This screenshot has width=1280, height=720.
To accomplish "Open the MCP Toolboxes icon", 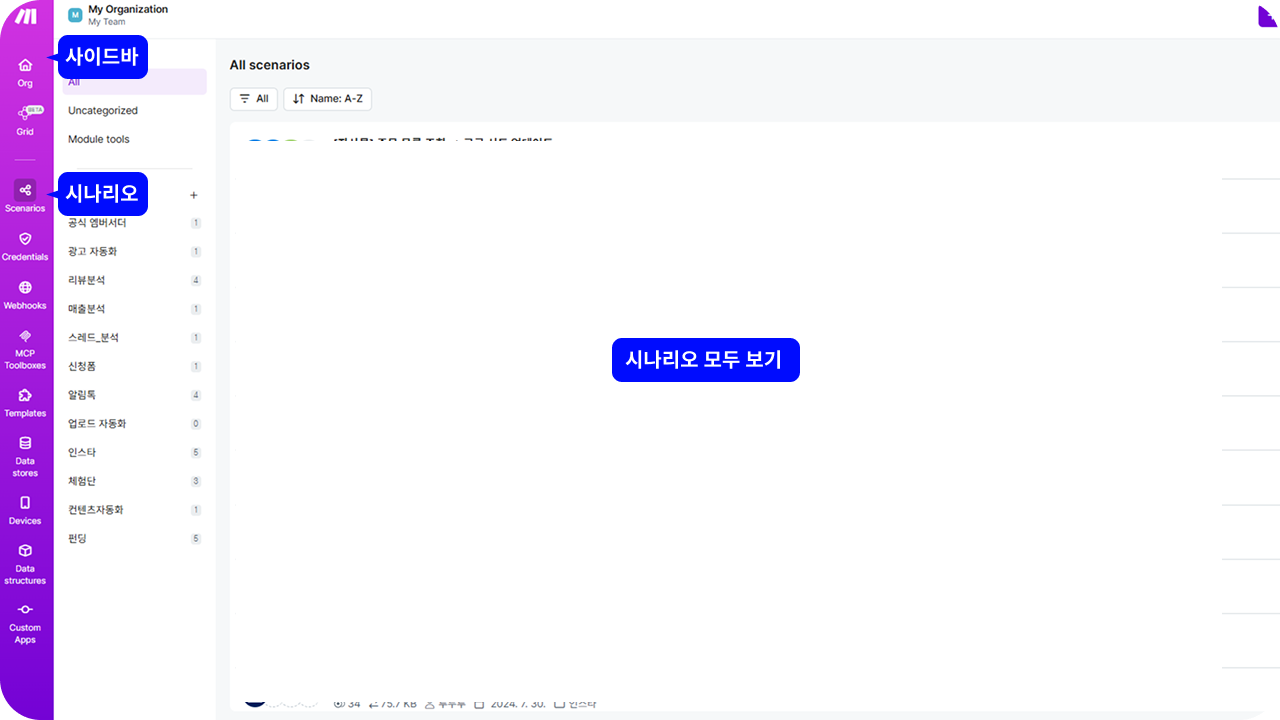I will [x=25, y=336].
